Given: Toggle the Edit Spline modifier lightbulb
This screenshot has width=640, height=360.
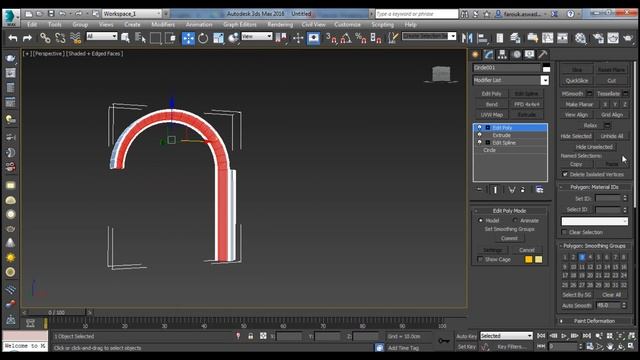Looking at the screenshot, I should tap(480, 142).
